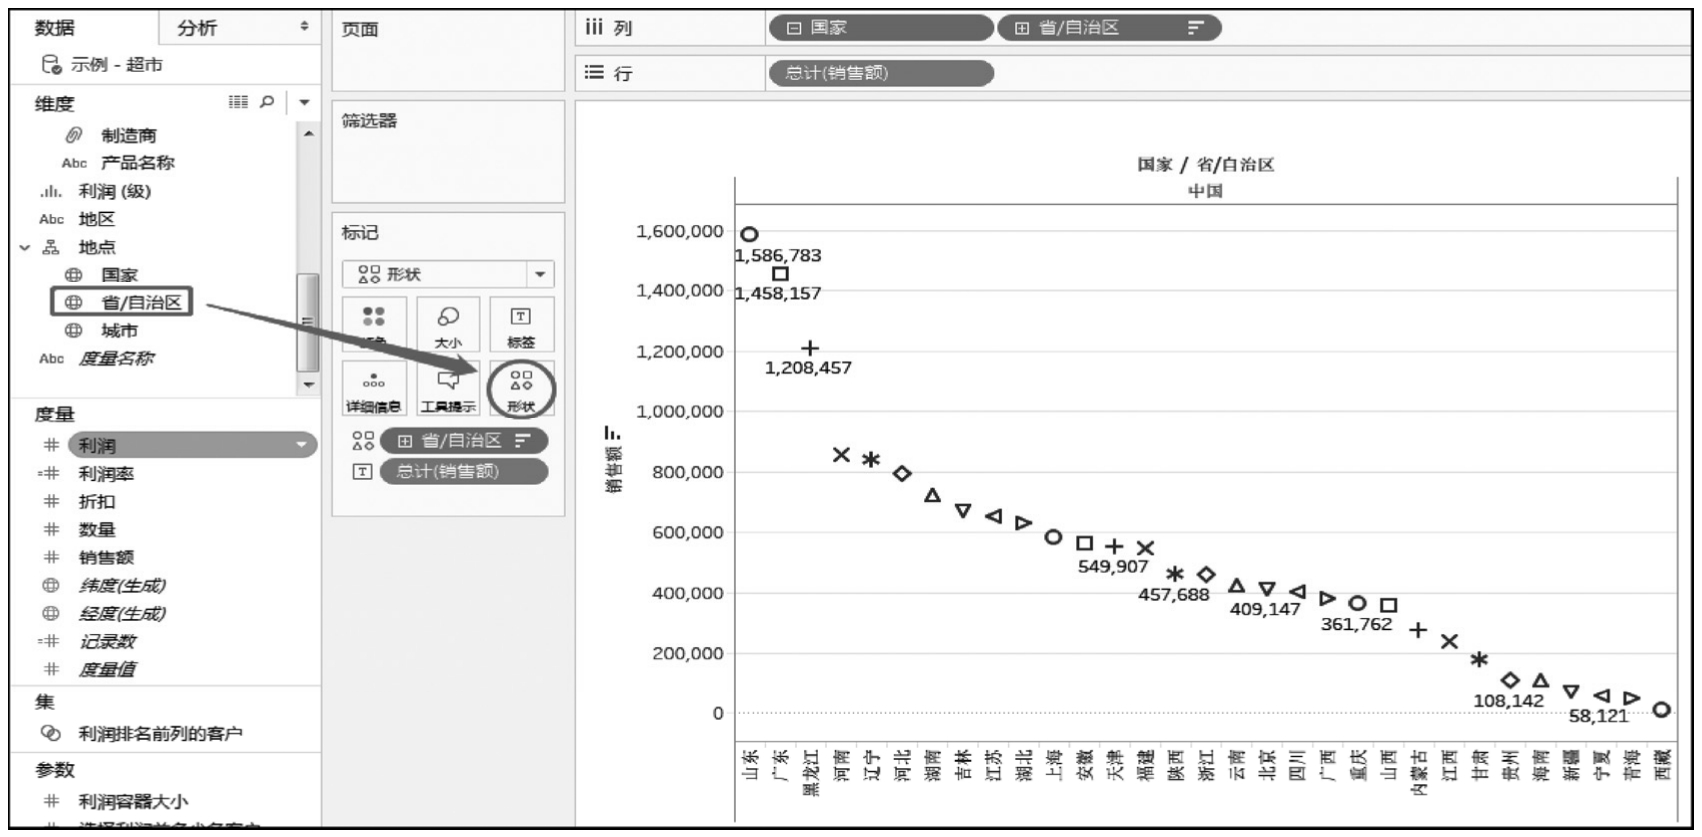The image size is (1702, 837).
Task: Click the Label (标签) marks button
Action: tap(521, 324)
